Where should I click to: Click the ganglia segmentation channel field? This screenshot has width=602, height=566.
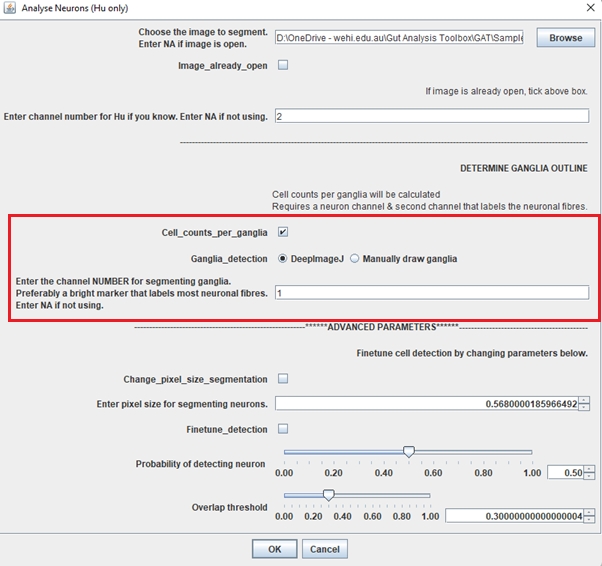point(431,293)
